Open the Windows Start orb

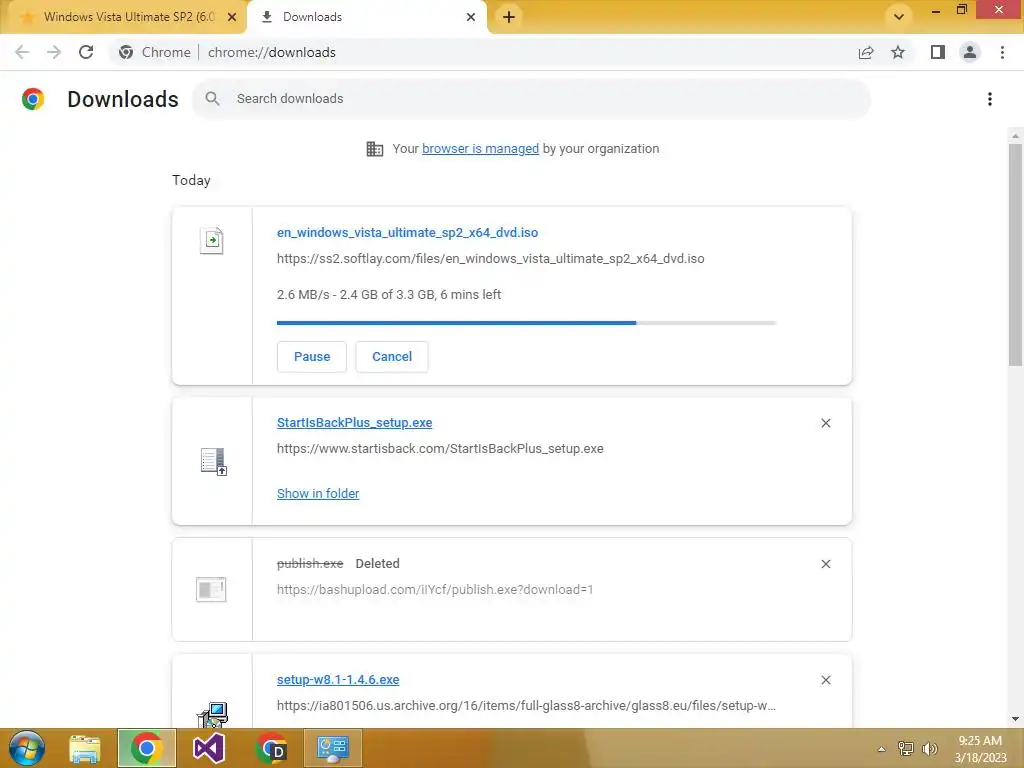27,748
